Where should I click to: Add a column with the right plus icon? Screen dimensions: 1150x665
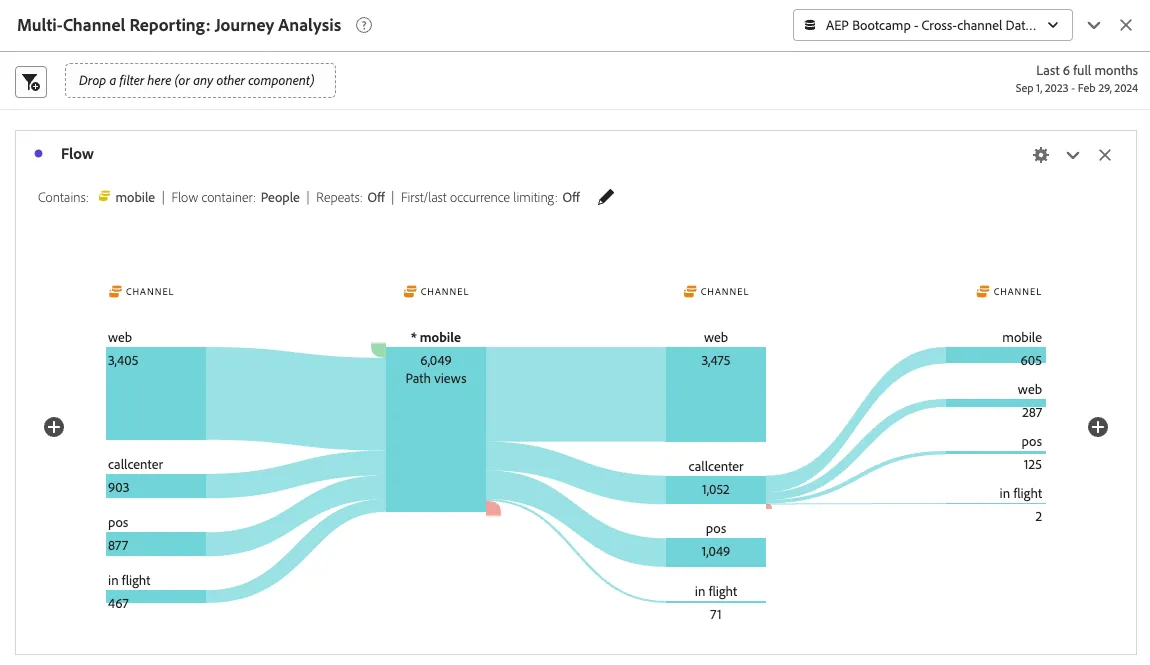(x=1098, y=427)
